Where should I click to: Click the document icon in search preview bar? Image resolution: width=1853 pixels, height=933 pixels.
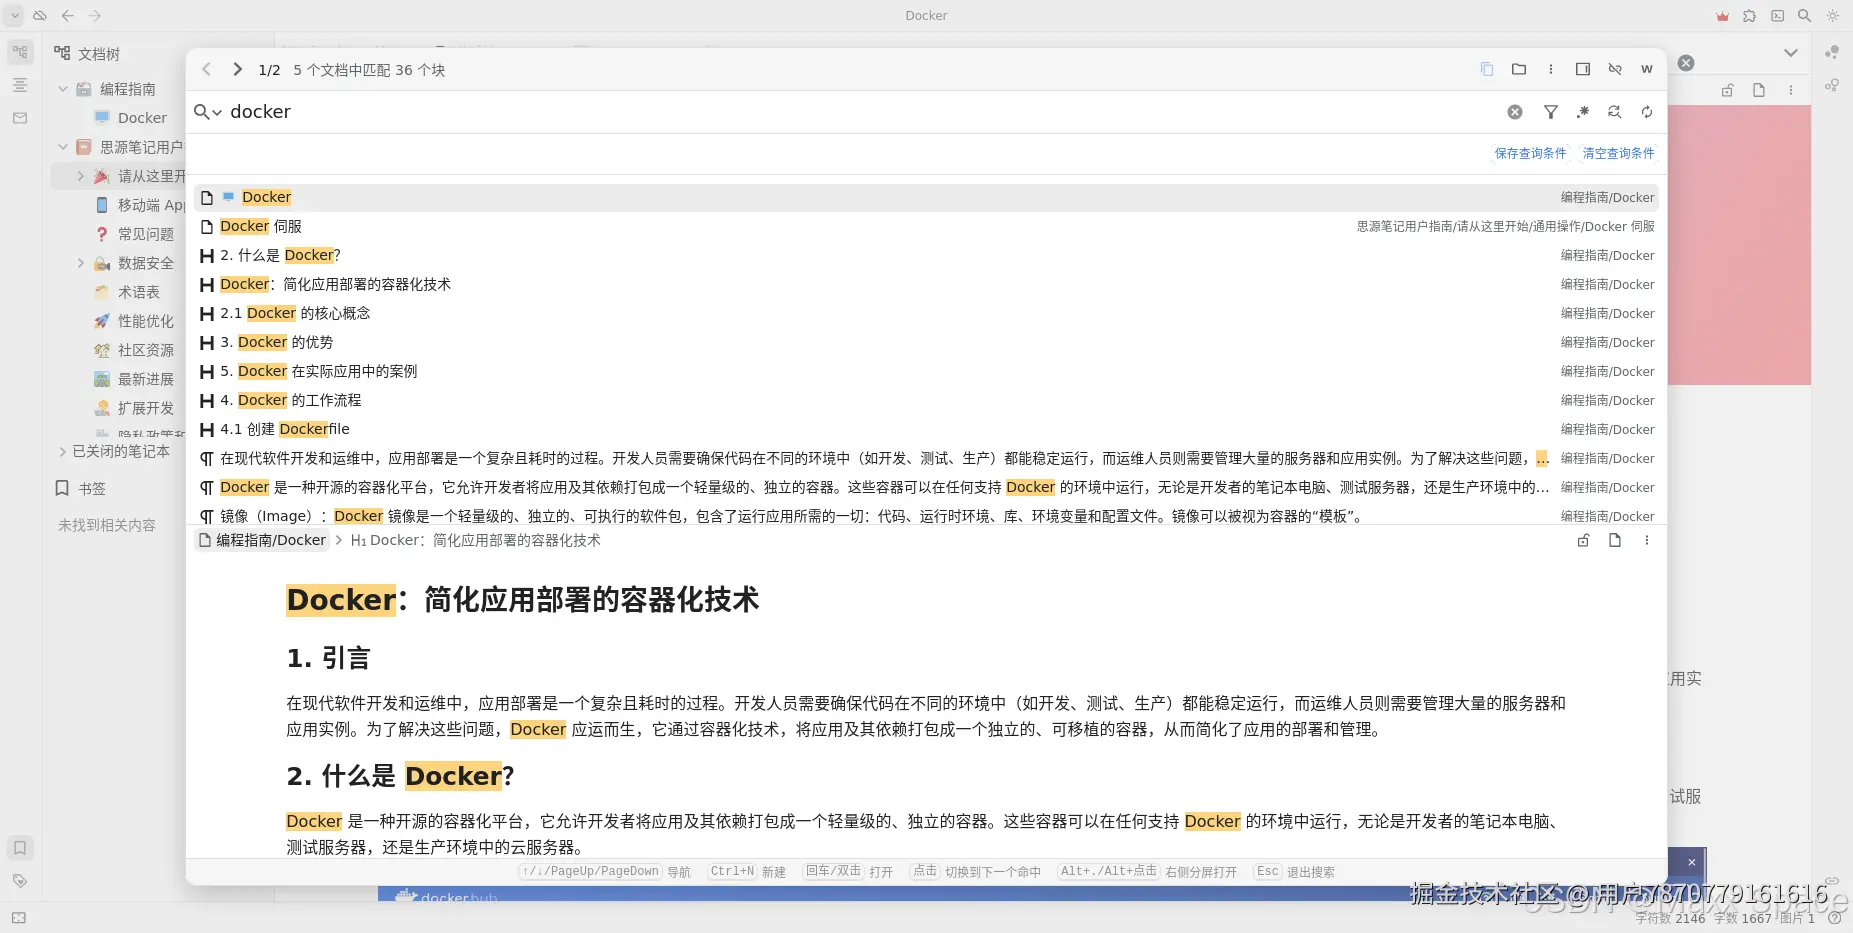[x=1615, y=540]
